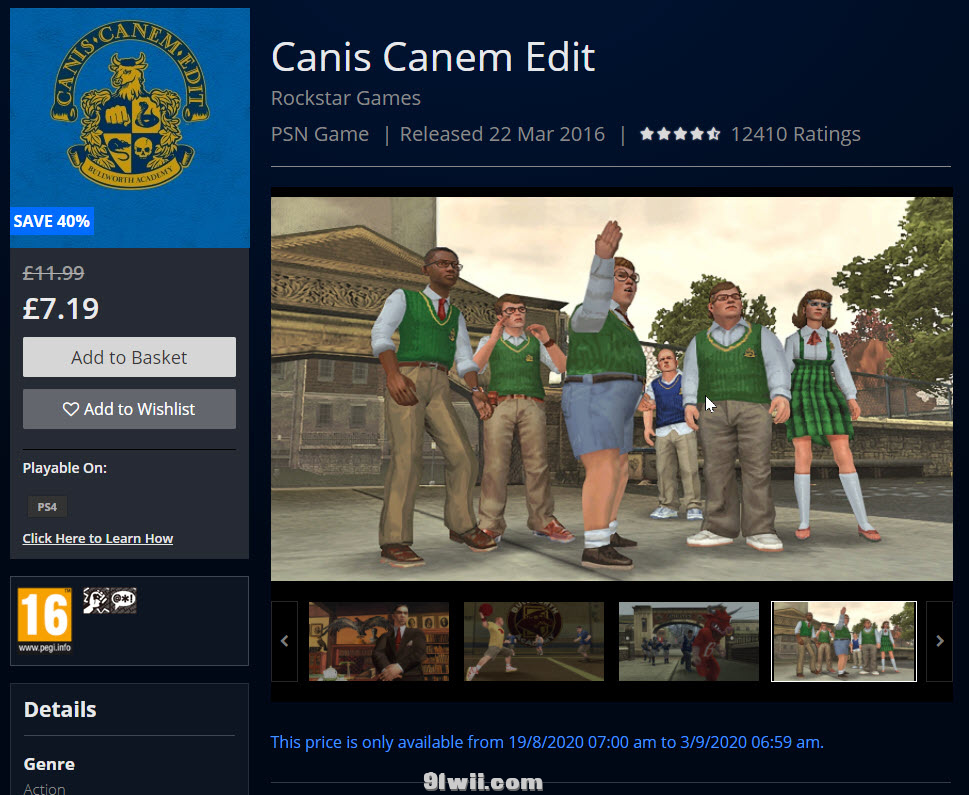Screen dimensions: 969x795
Task: Click the 'Genre' label
Action: coord(49,764)
